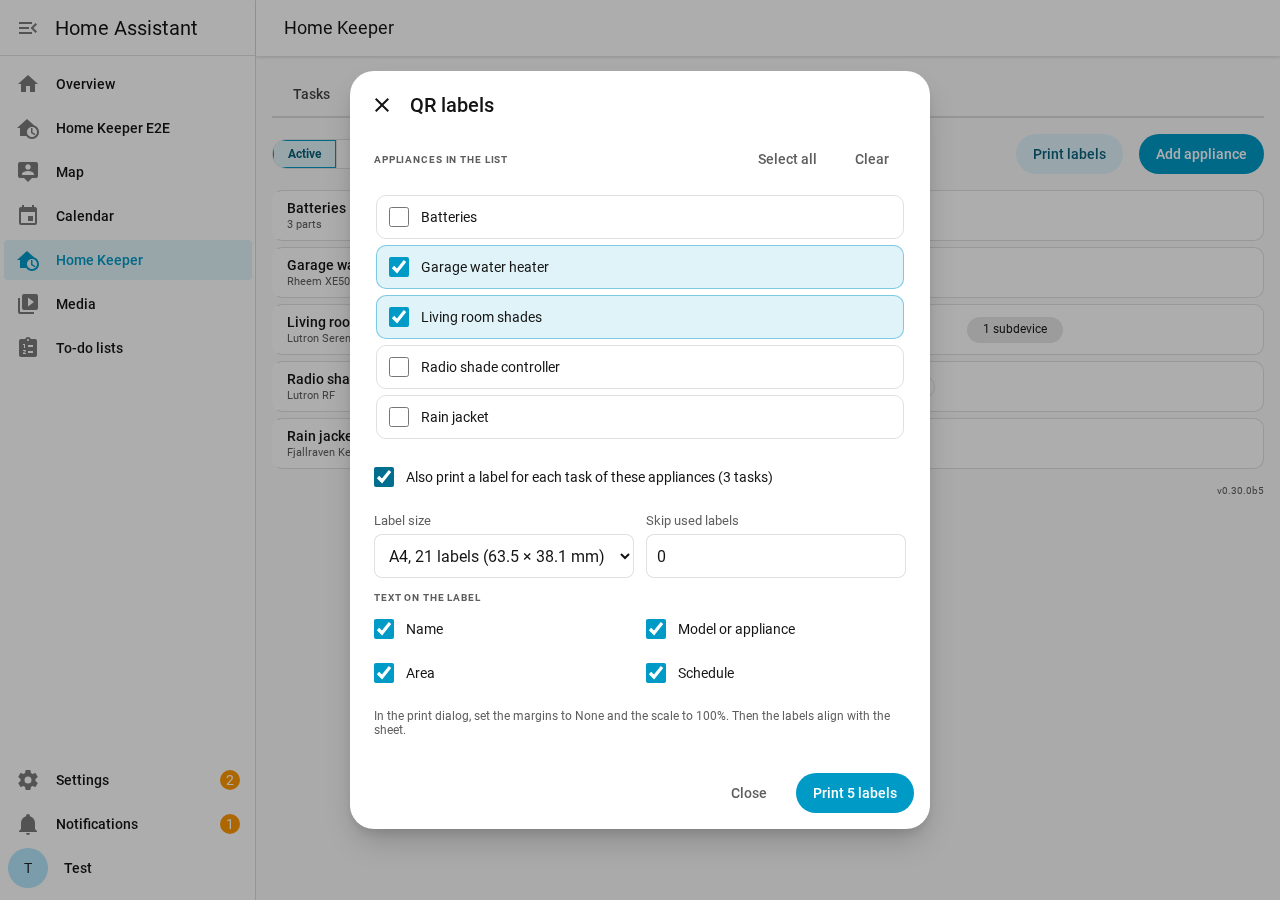
Task: Focus the Skip used labels field
Action: [776, 556]
